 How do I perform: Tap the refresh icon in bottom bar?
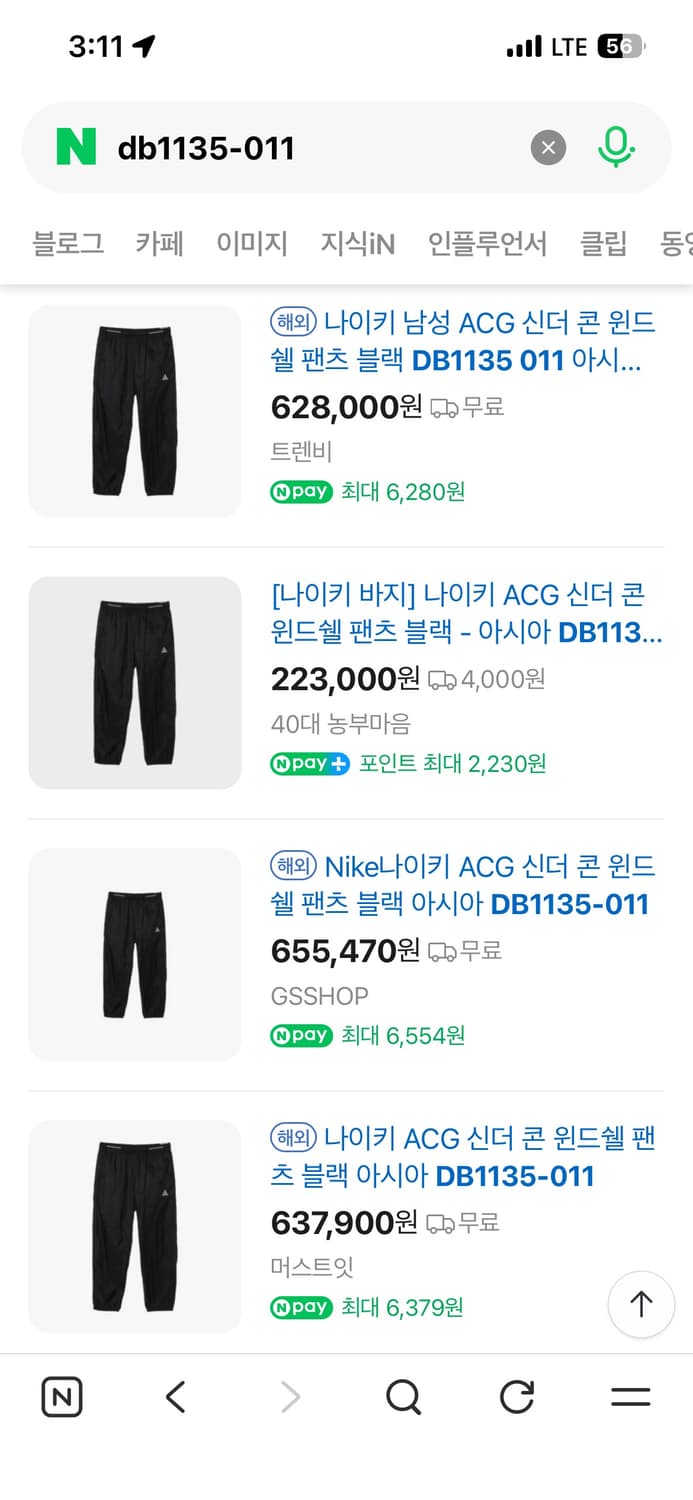[x=515, y=1397]
